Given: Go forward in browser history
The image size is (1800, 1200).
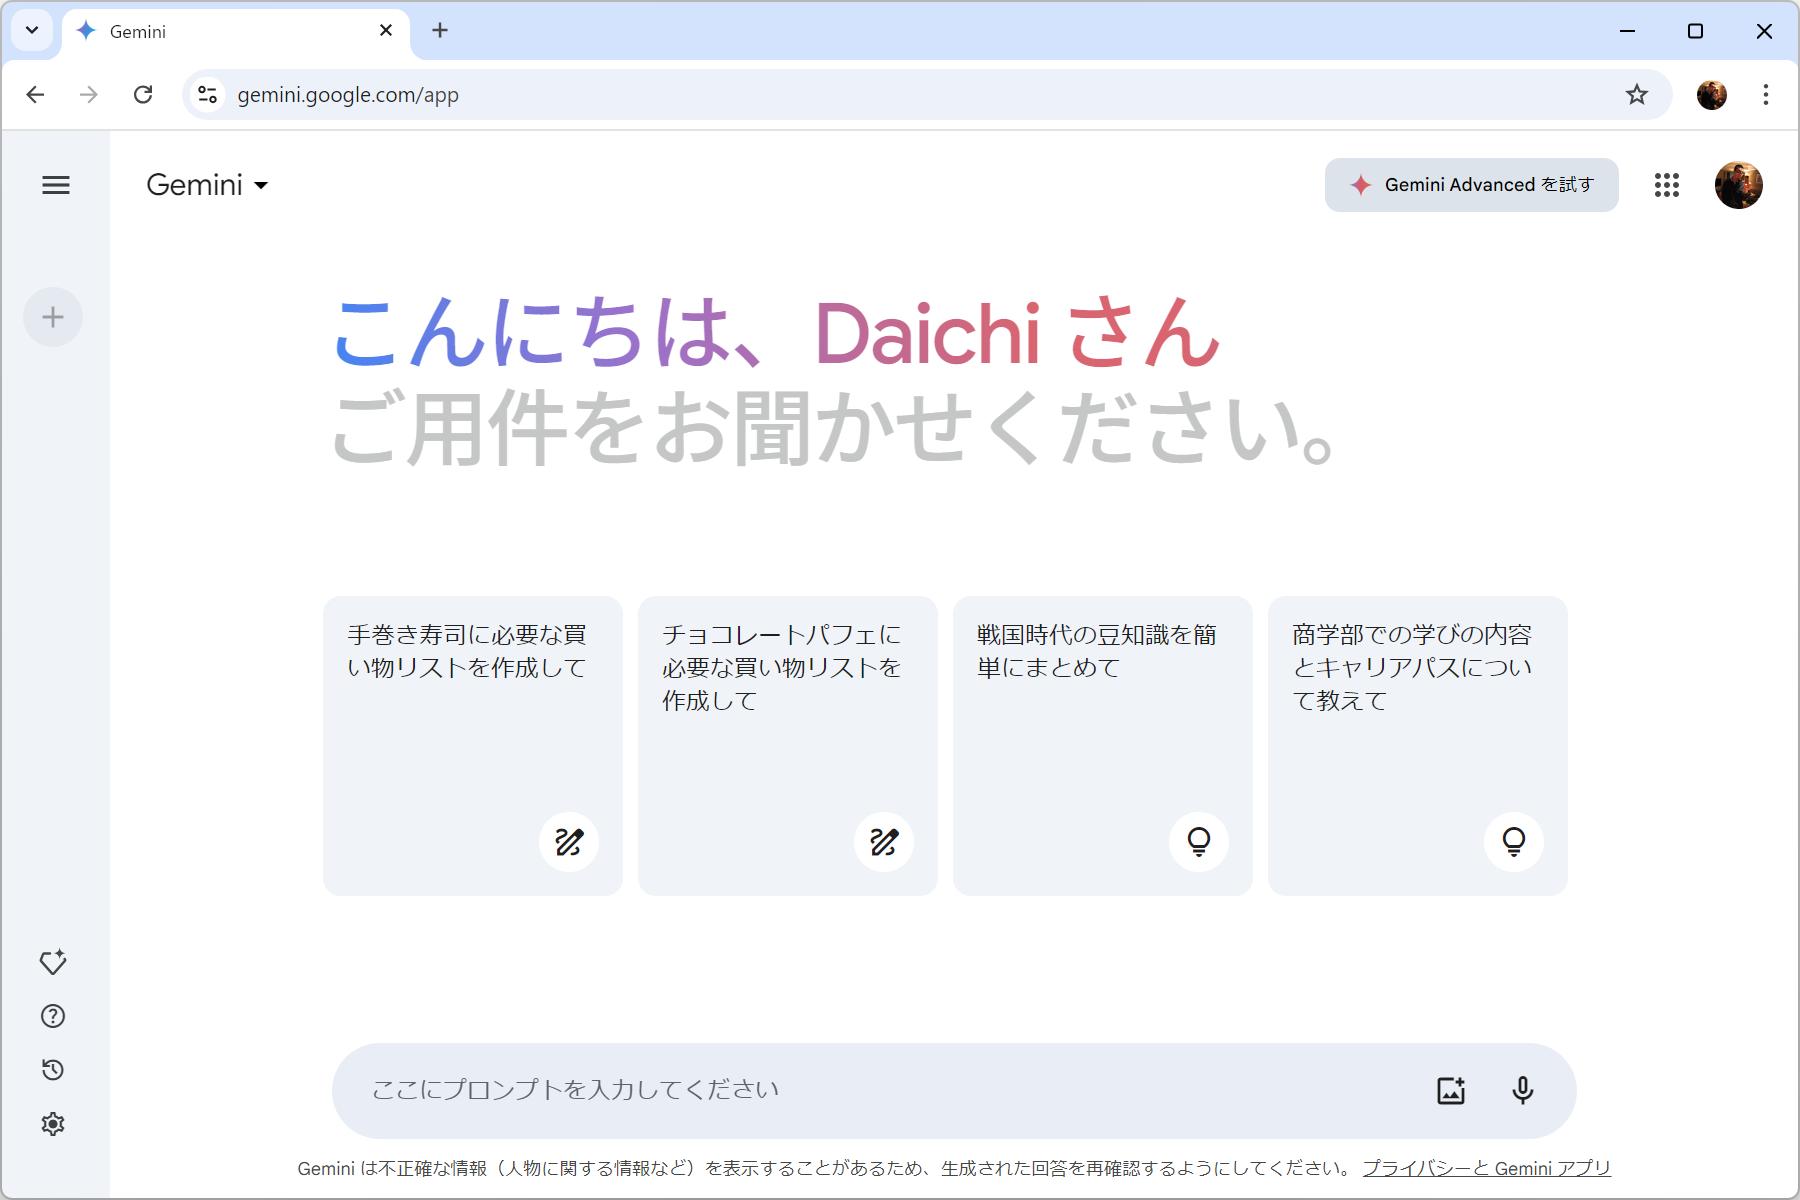Looking at the screenshot, I should tap(89, 95).
